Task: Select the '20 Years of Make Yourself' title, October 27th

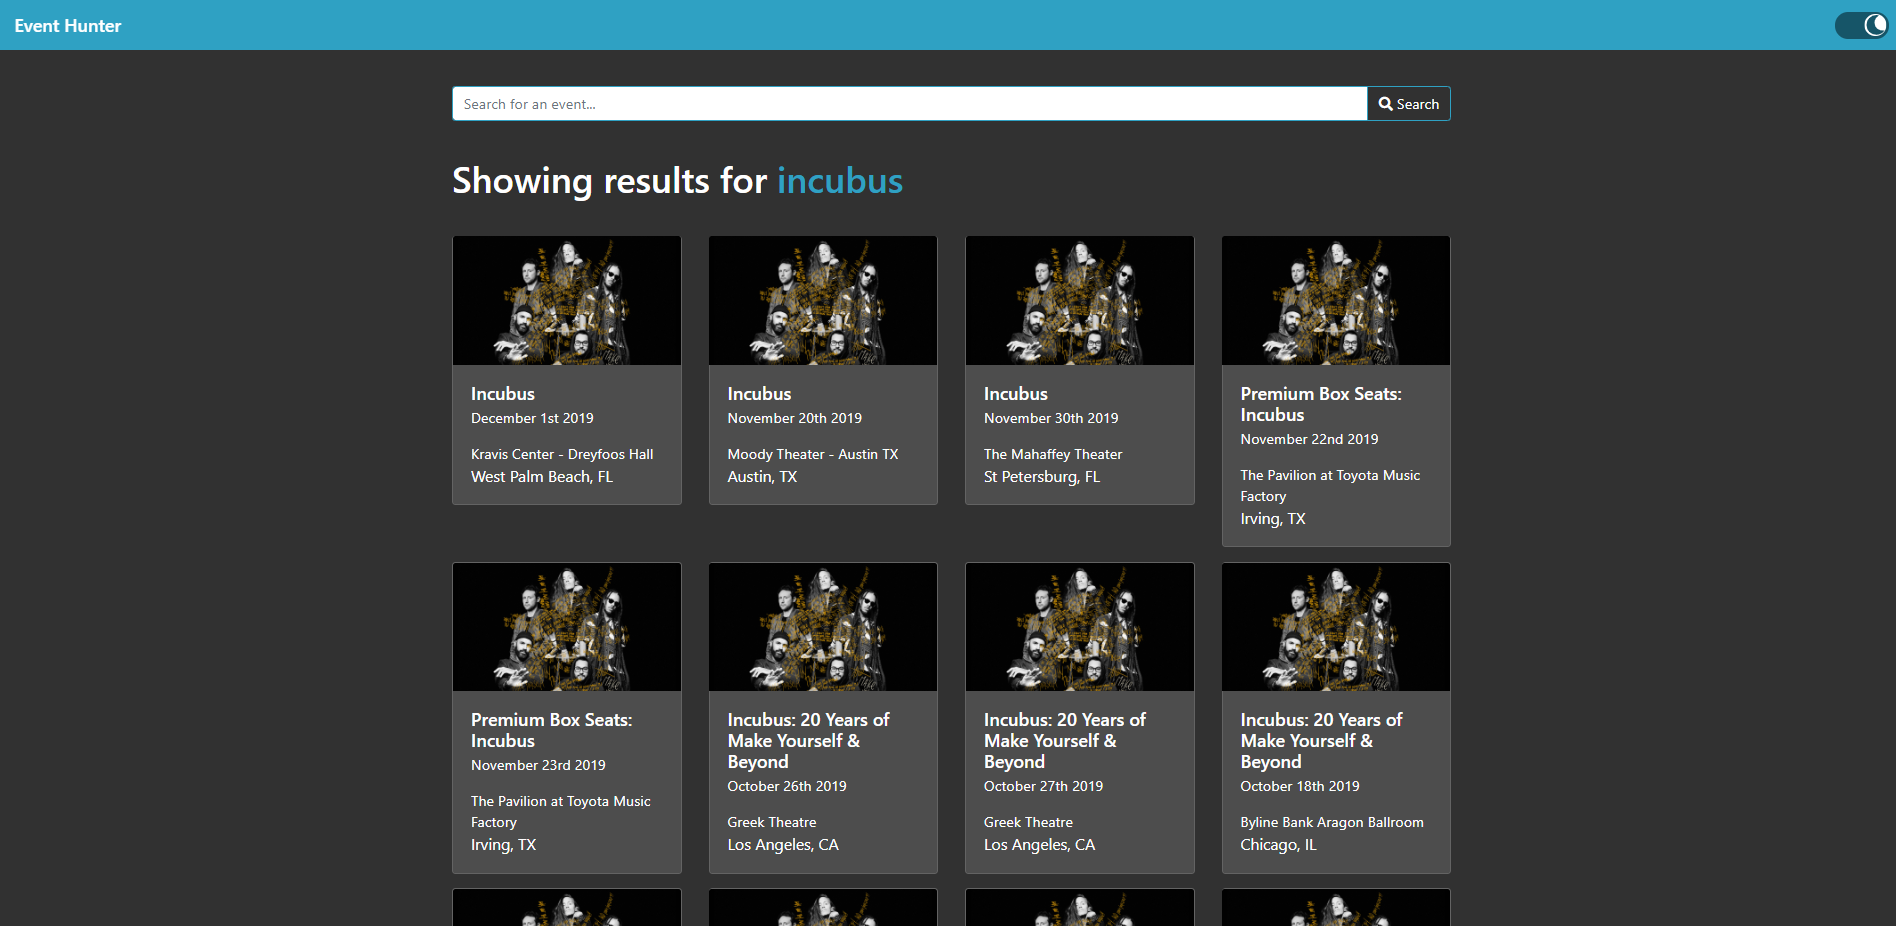Action: [1065, 741]
